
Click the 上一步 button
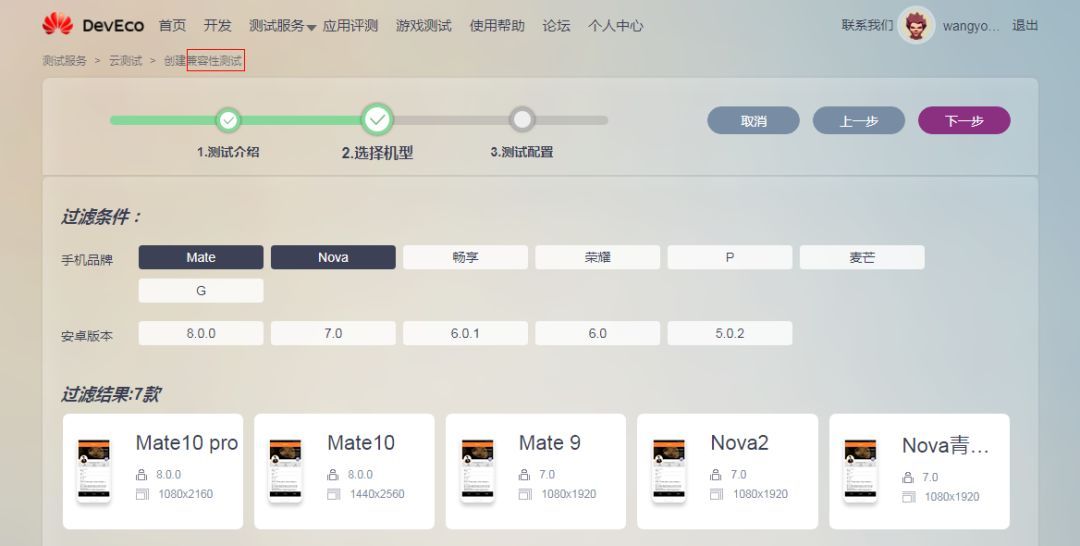point(859,120)
